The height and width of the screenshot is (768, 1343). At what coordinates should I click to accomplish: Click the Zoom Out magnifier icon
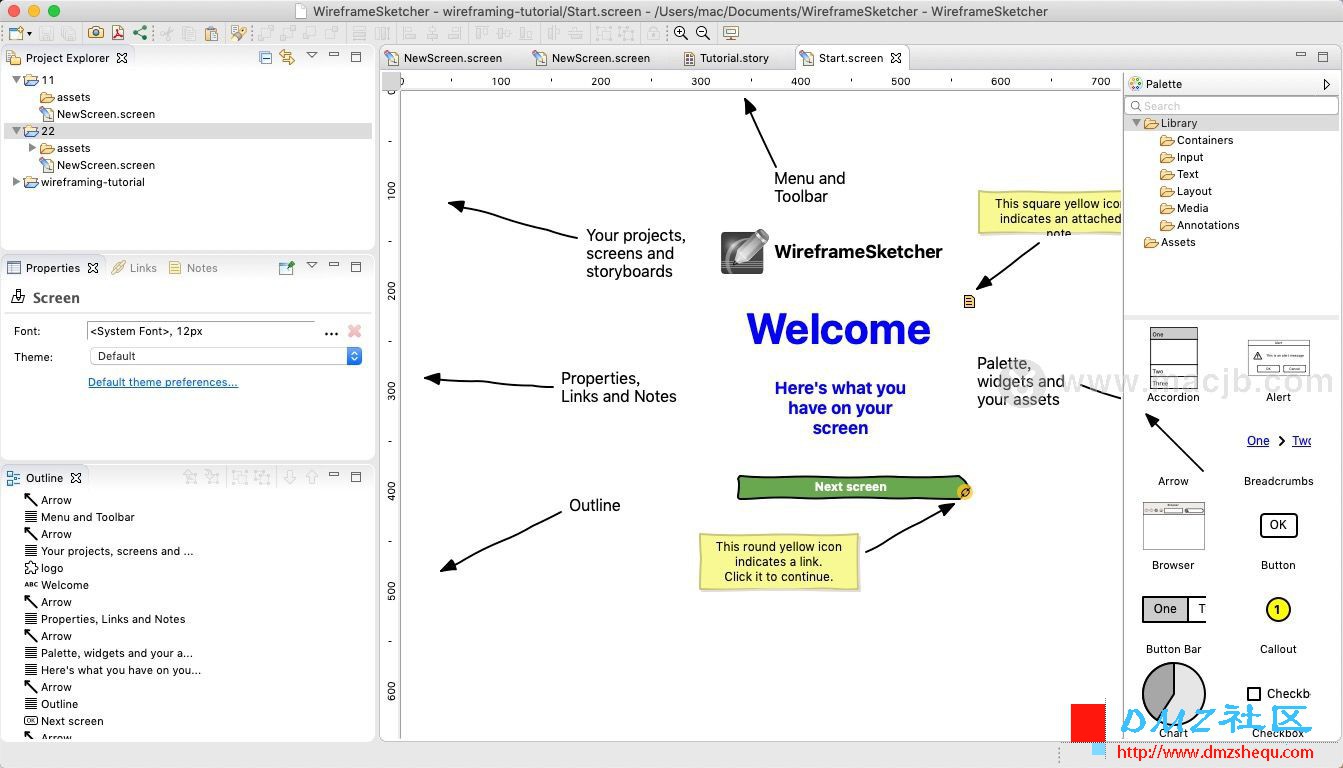pos(703,33)
